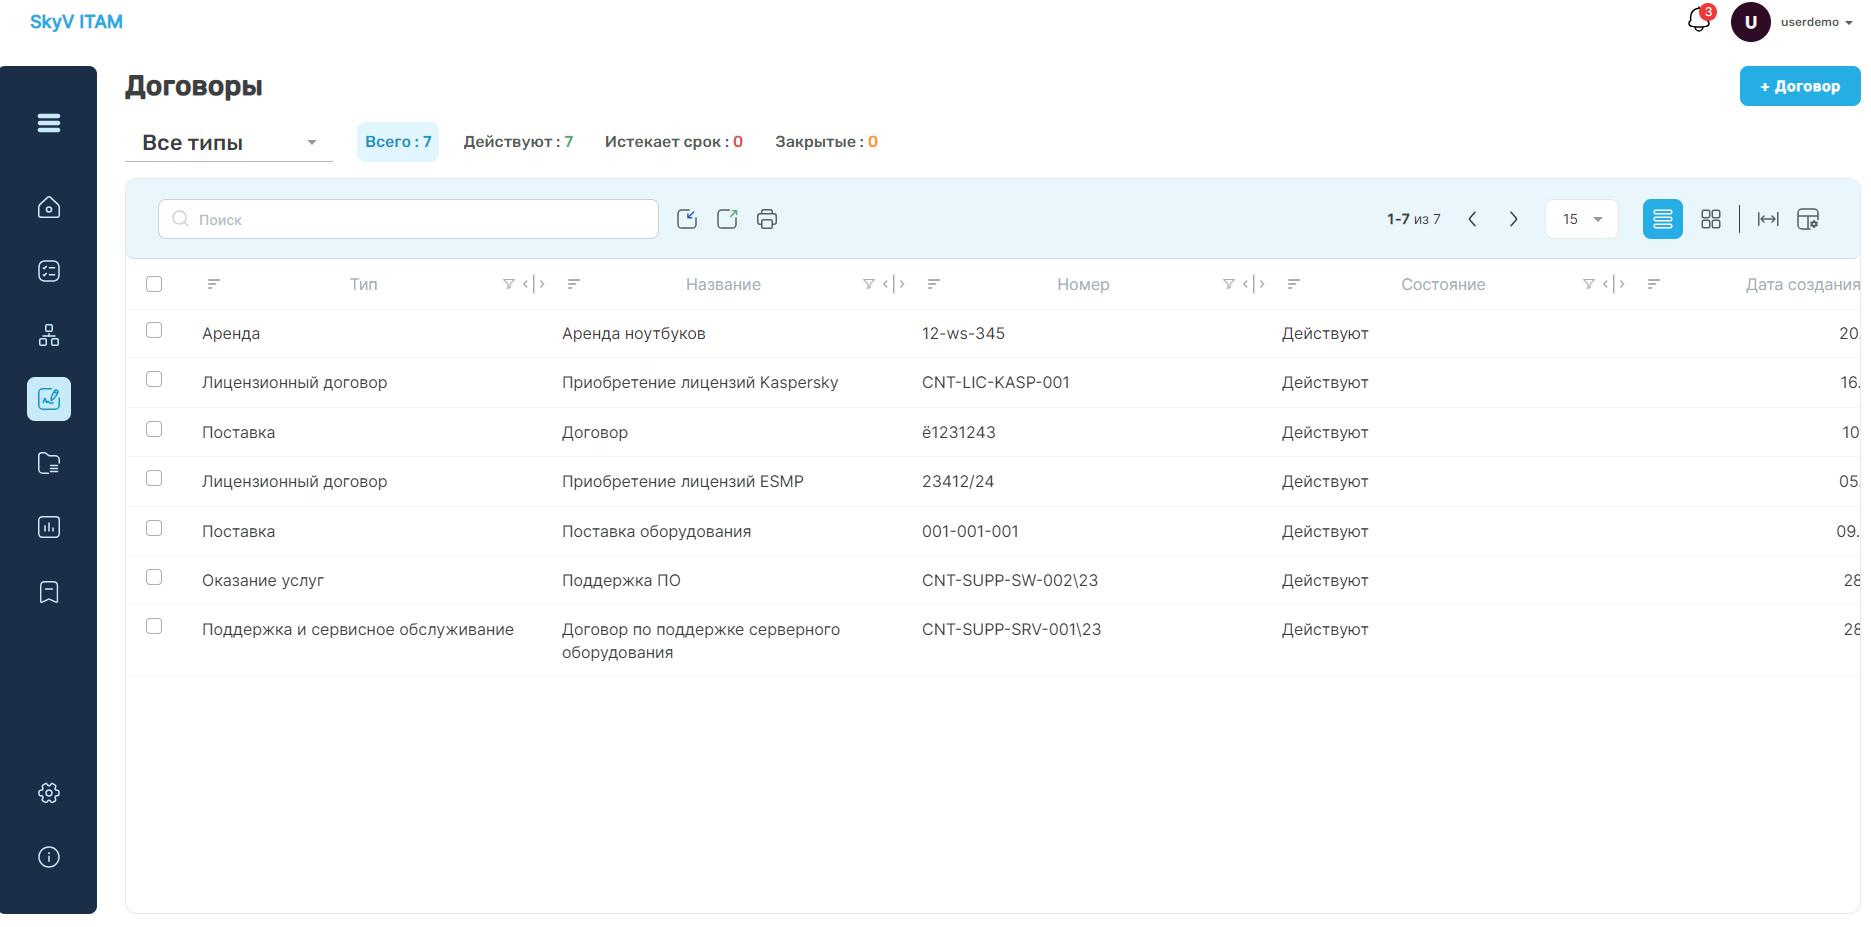Toggle the select-all header checkbox
Image resolution: width=1871 pixels, height=927 pixels.
click(x=154, y=284)
